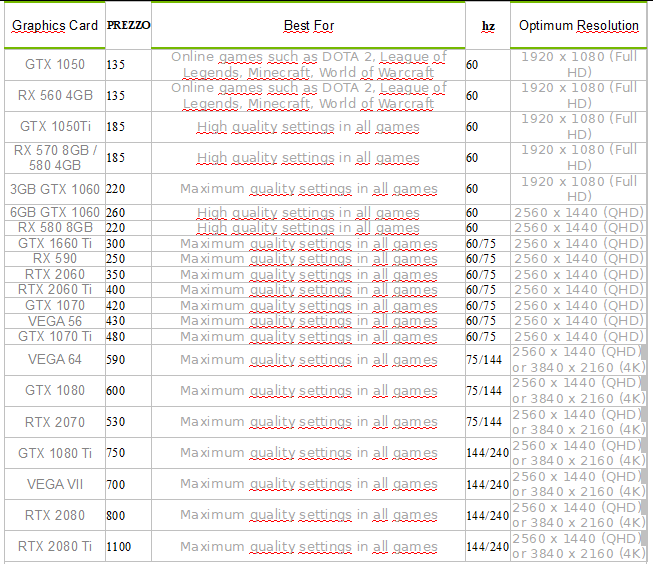This screenshot has width=653, height=564.
Task: Click Best For text in RX 560 4GB row
Action: [309, 95]
